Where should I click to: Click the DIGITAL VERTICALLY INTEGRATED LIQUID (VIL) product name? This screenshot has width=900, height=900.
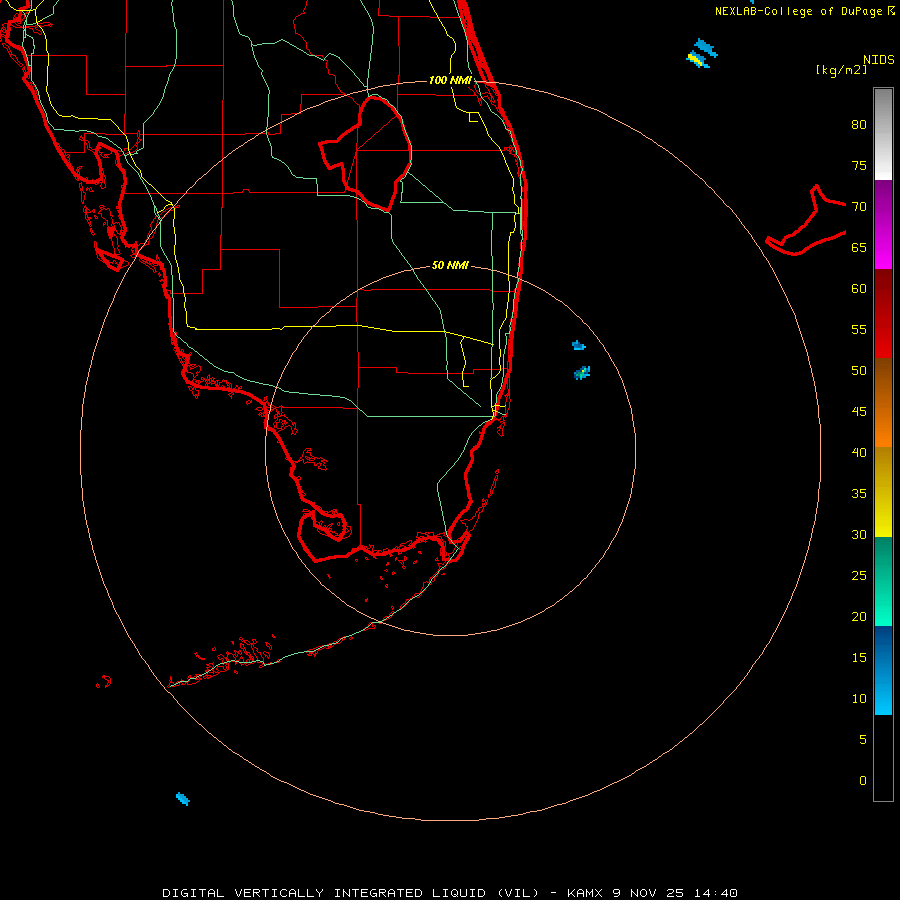(x=350, y=893)
